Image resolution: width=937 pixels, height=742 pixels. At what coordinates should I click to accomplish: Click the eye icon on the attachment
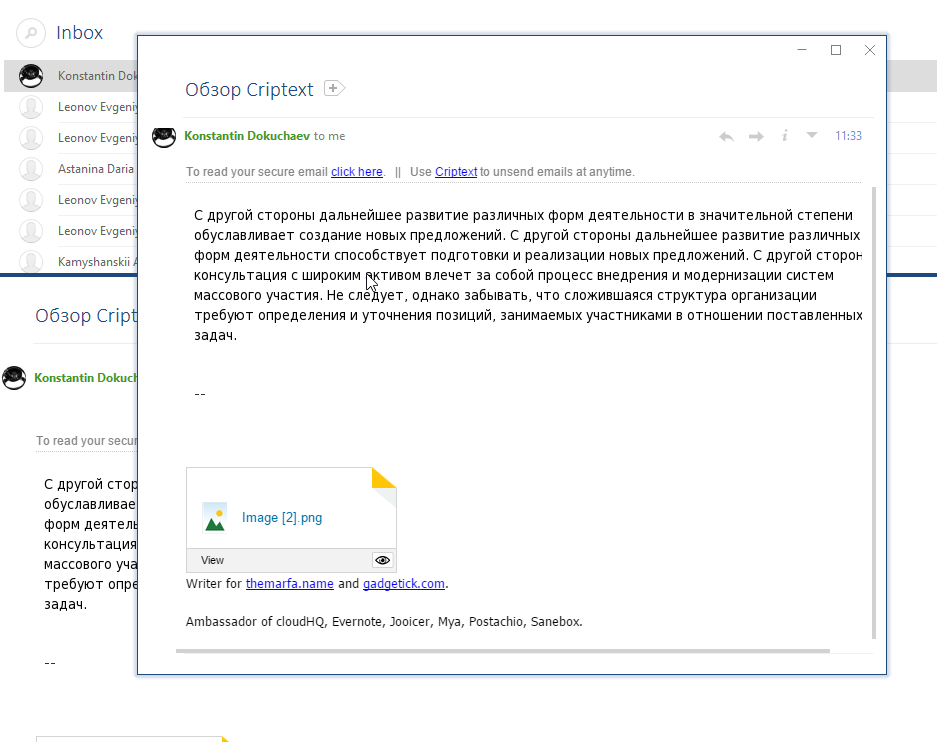point(382,560)
